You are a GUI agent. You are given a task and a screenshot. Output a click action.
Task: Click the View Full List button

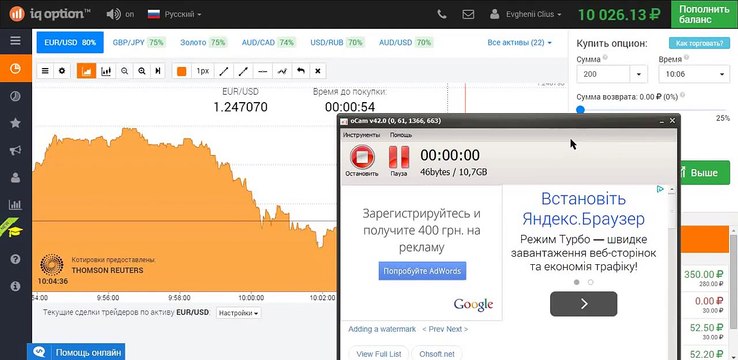coord(378,353)
